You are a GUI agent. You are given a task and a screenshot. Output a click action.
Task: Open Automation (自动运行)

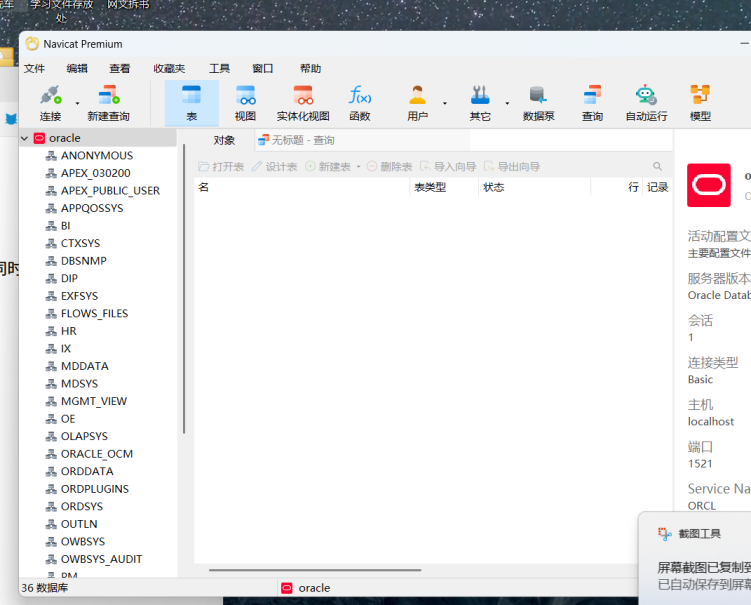point(646,103)
